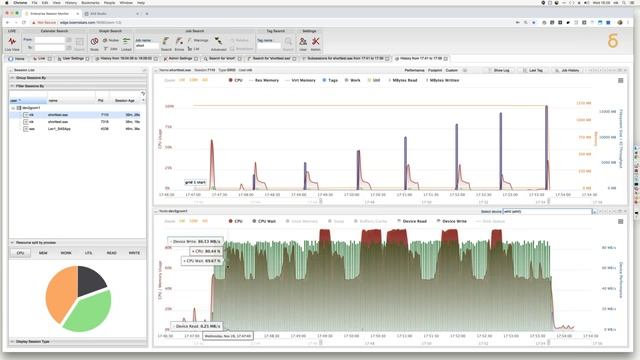Screen dimensions: 640x360
Task: Show MEM split in pie chart
Action: (43, 253)
